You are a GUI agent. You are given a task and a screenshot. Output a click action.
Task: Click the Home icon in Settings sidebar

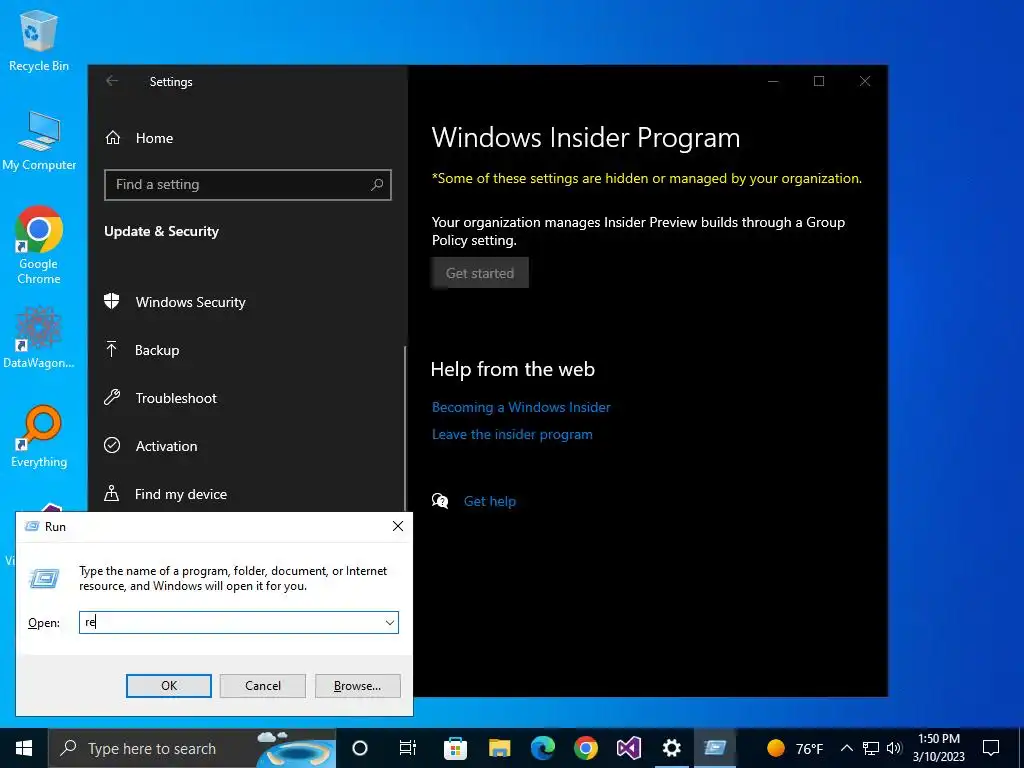point(113,138)
